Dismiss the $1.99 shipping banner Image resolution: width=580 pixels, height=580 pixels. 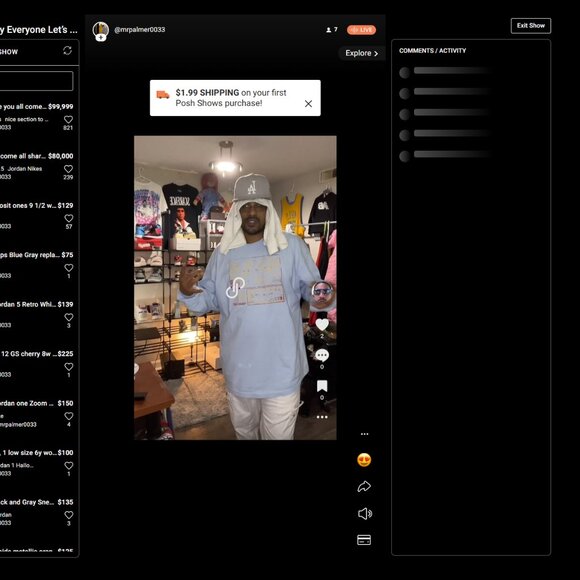pos(308,104)
